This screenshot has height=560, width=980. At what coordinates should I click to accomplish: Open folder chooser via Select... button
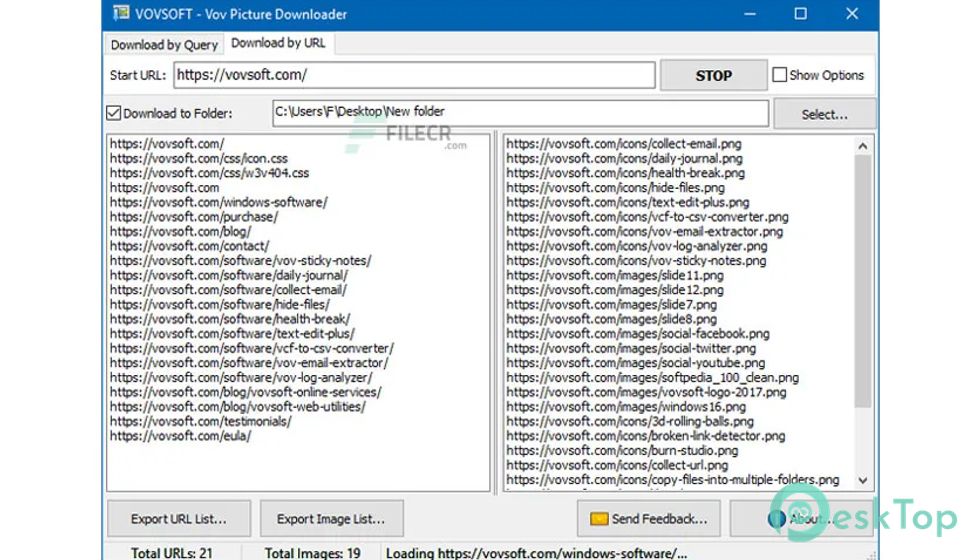click(x=824, y=114)
